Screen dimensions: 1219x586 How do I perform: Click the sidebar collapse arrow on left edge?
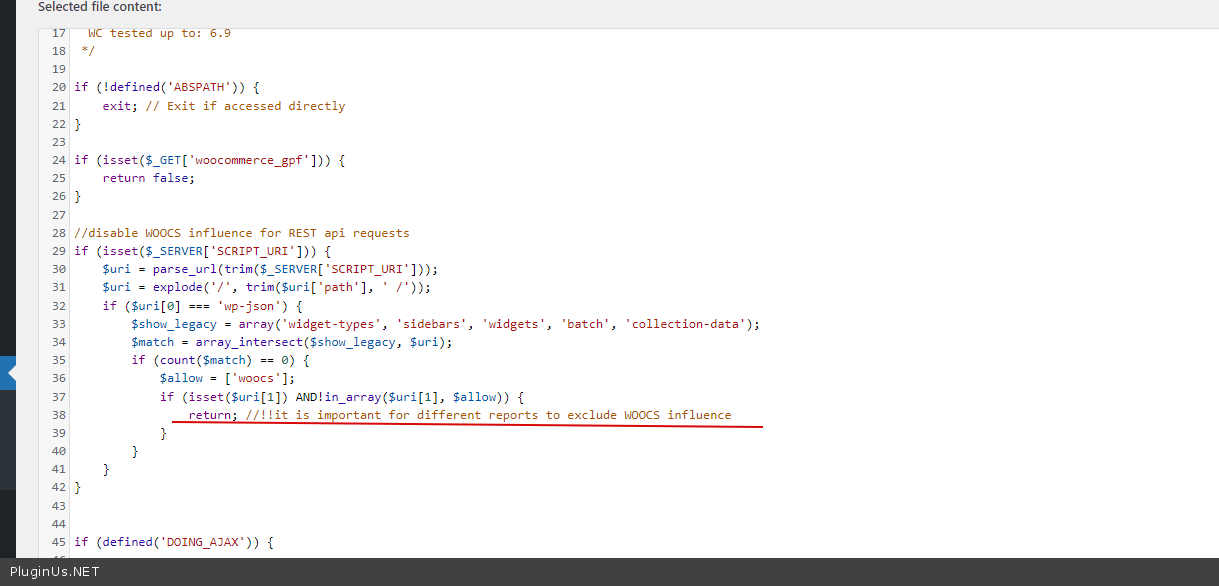(x=11, y=374)
